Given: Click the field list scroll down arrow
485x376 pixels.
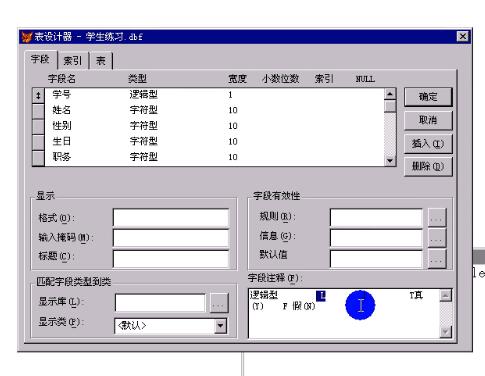Looking at the screenshot, I should [x=390, y=161].
